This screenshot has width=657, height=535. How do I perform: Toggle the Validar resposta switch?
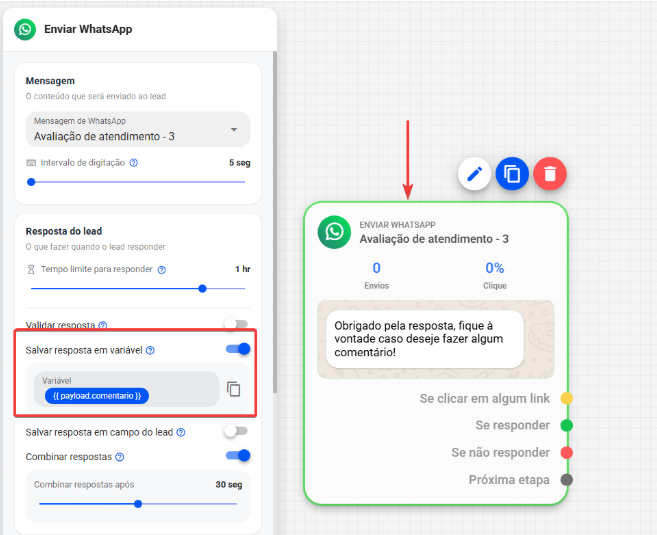(x=236, y=324)
